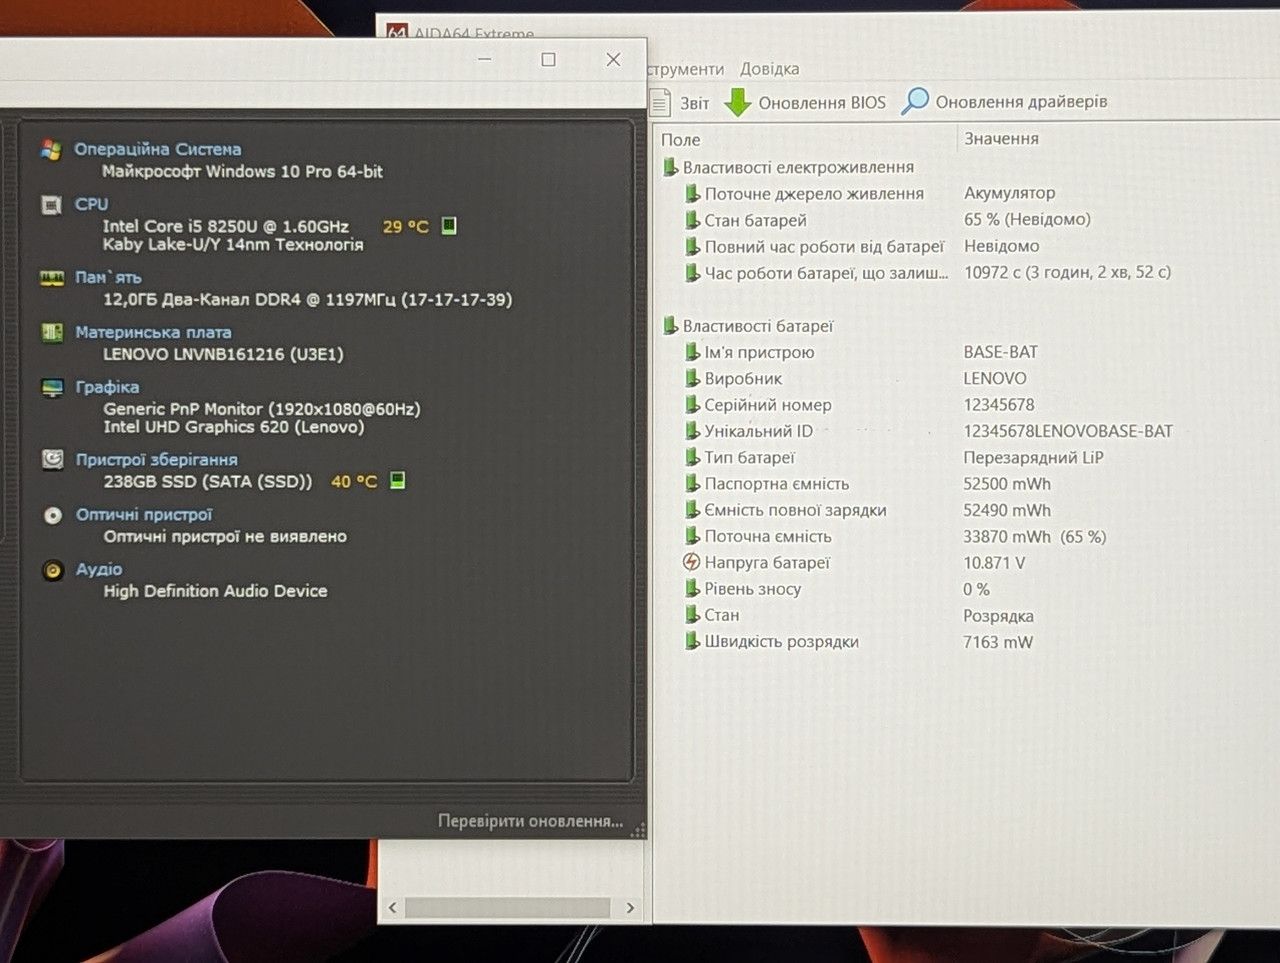Click the audio speaker icon next to Аудіо

coord(52,570)
